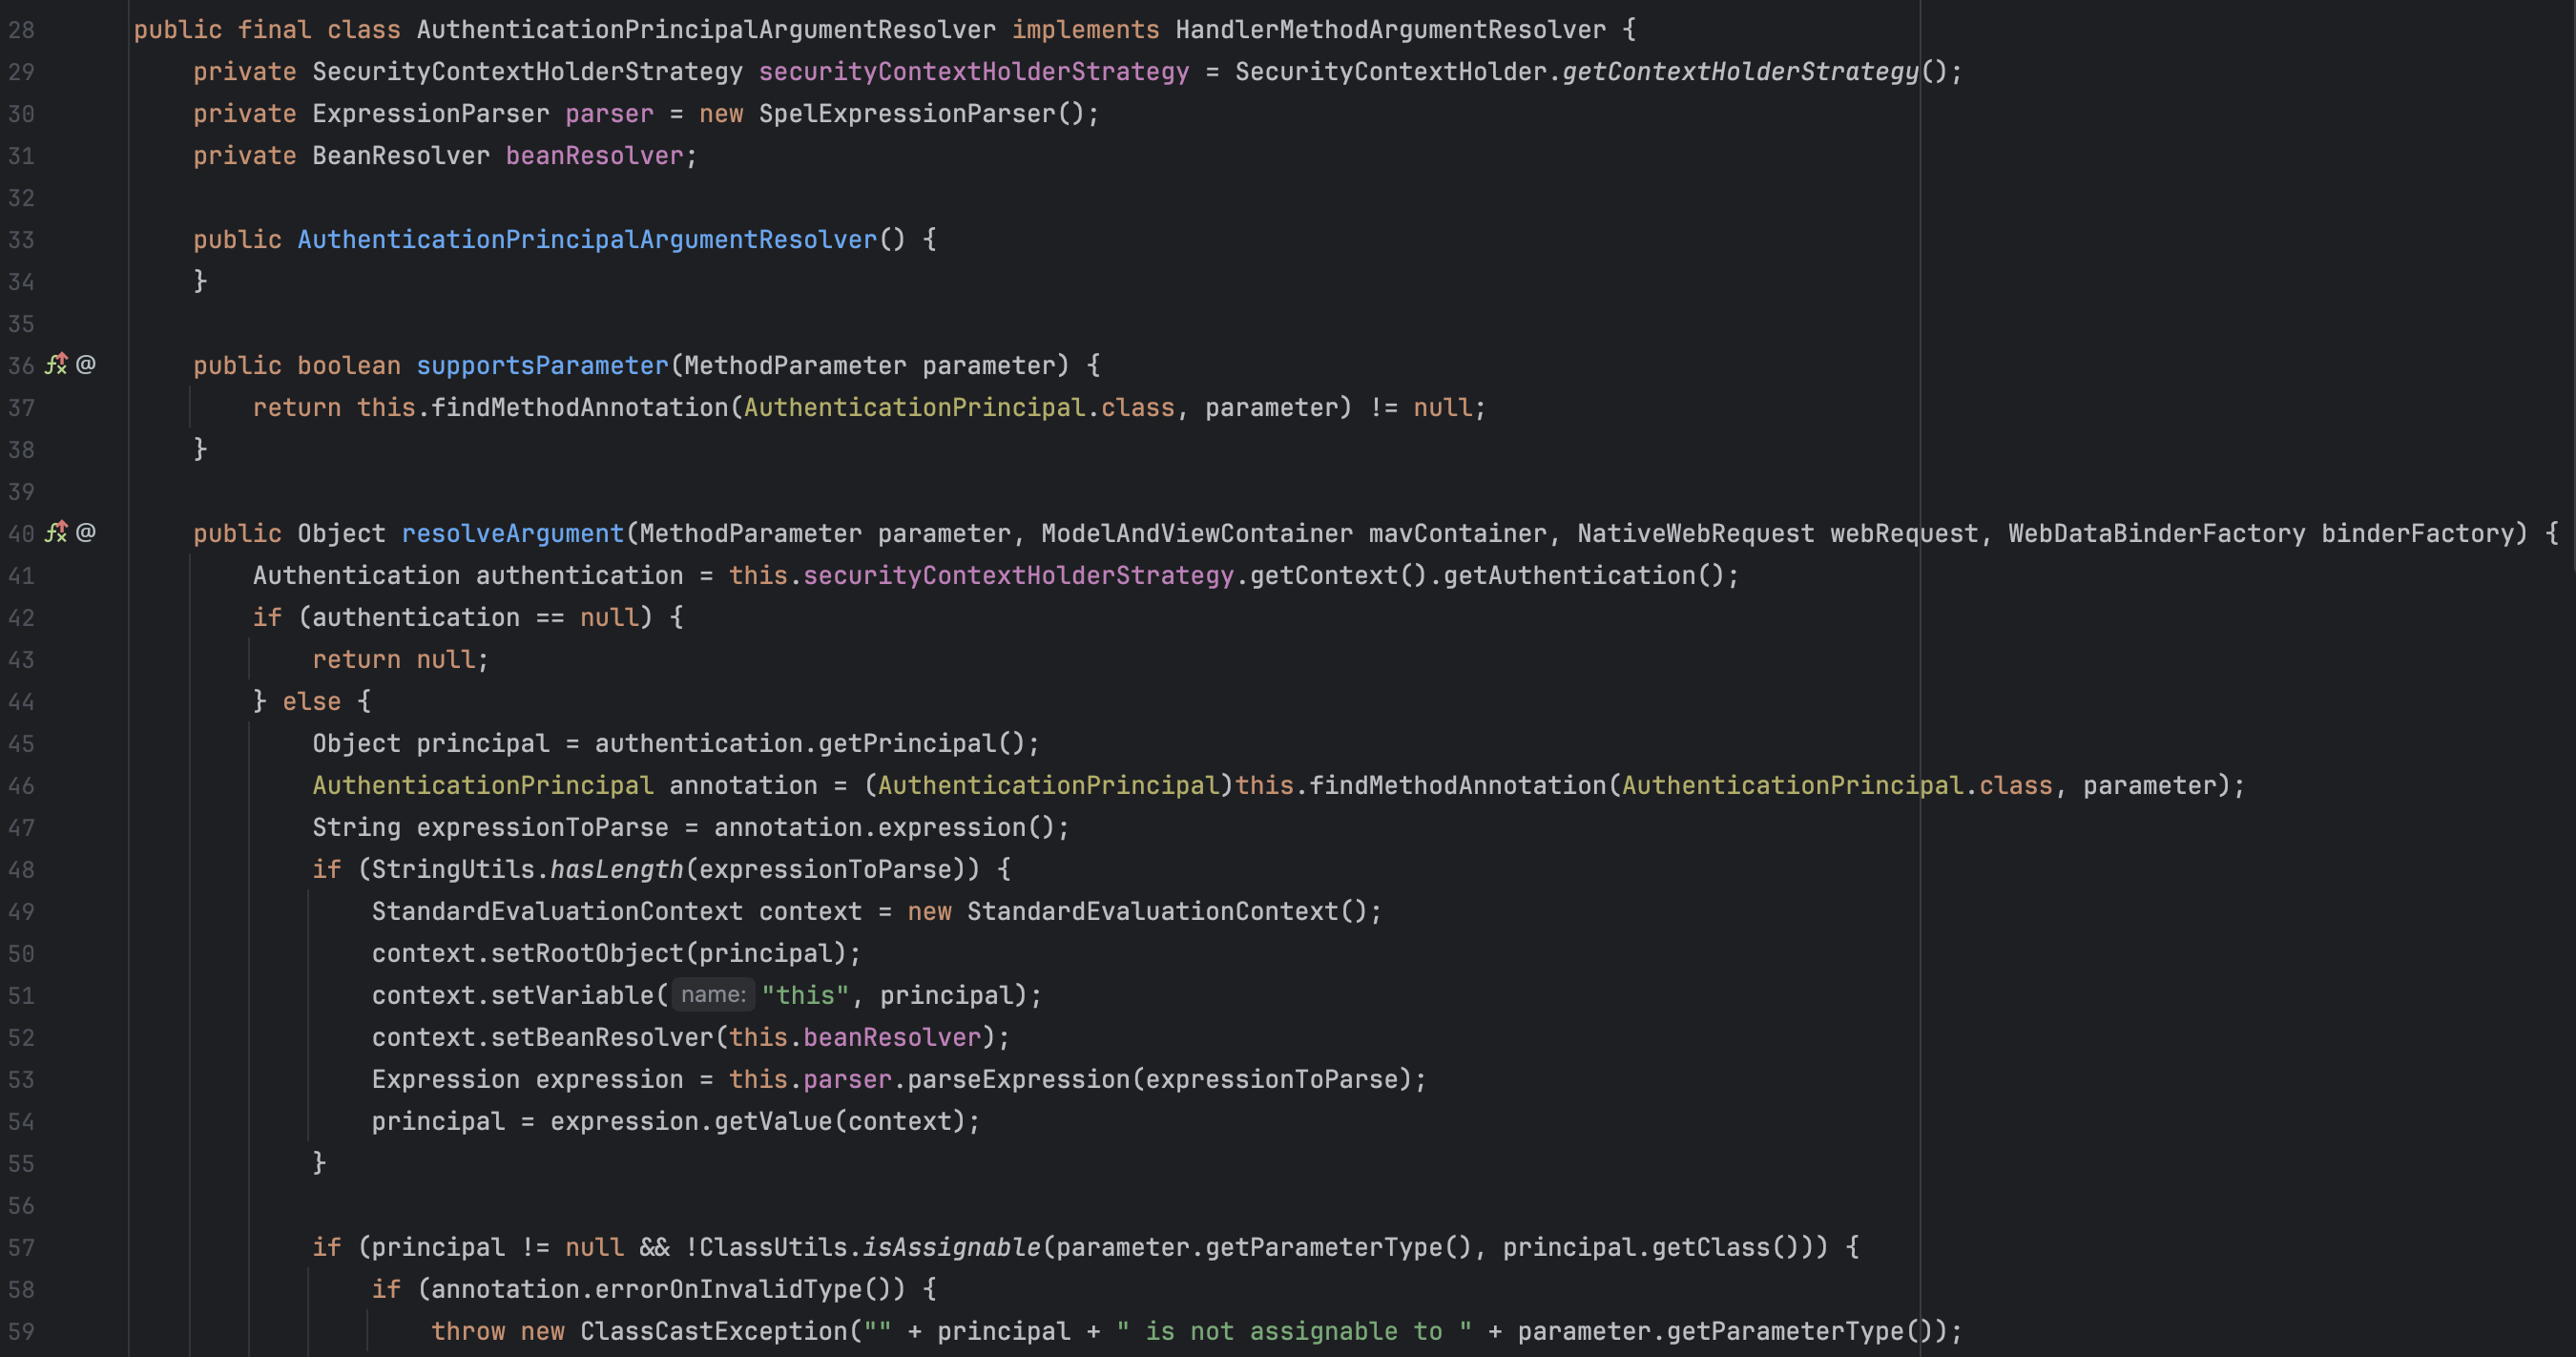The image size is (2576, 1357).
Task: Click the hasLength method call on line 48
Action: pyautogui.click(x=616, y=870)
